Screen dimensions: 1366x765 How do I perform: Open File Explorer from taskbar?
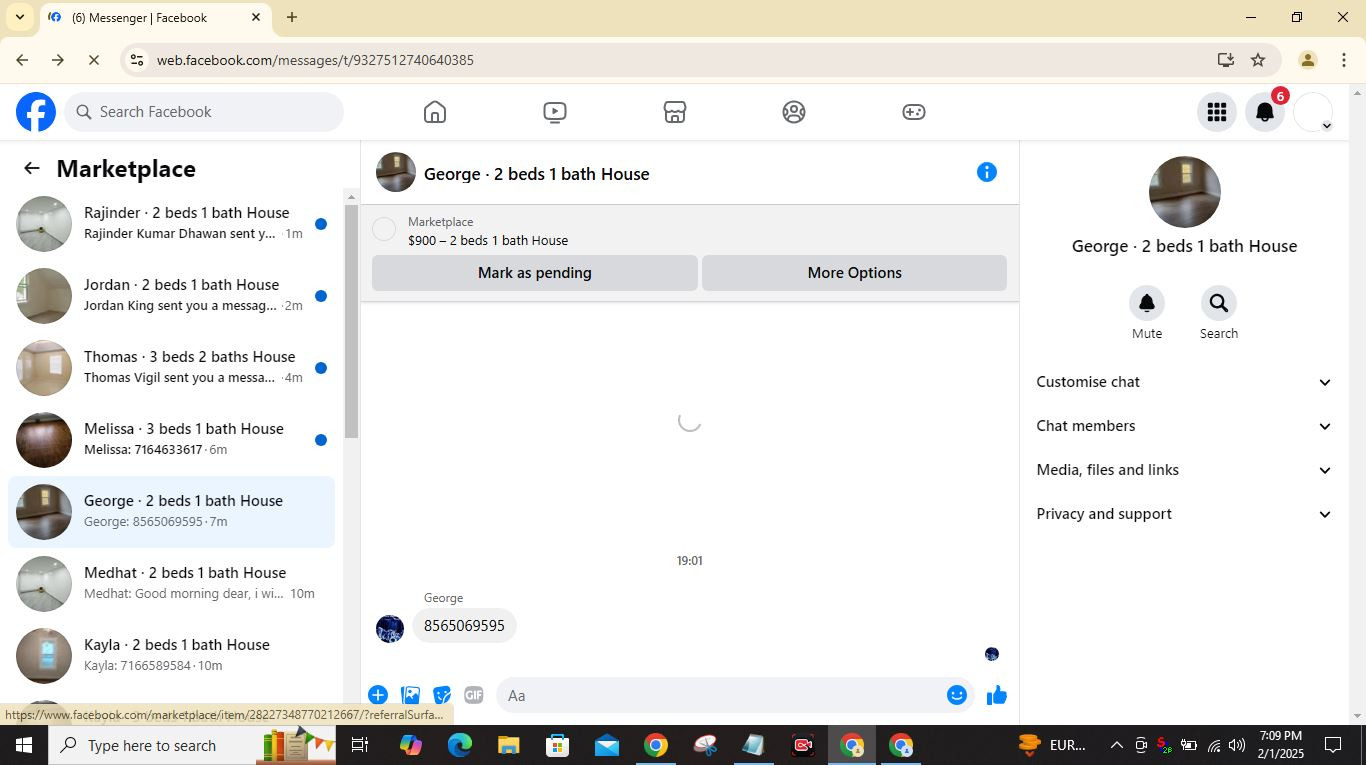508,745
